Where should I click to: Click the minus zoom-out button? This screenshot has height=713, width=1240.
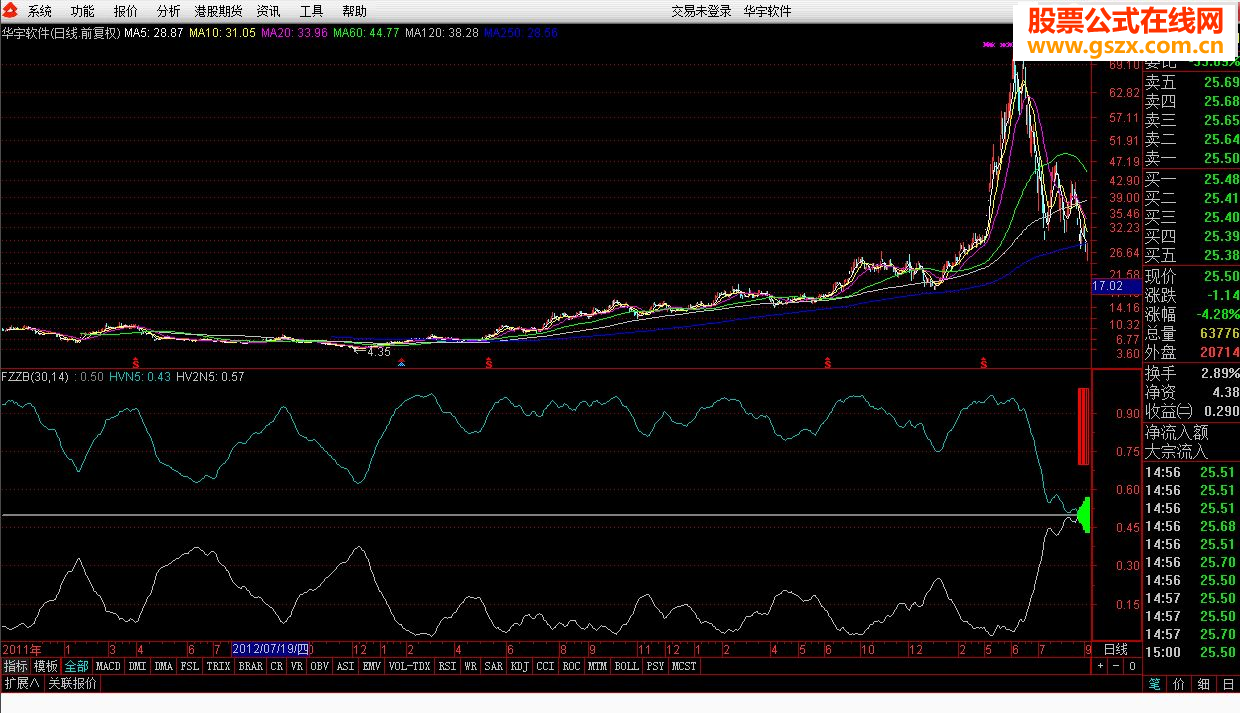pos(1116,666)
